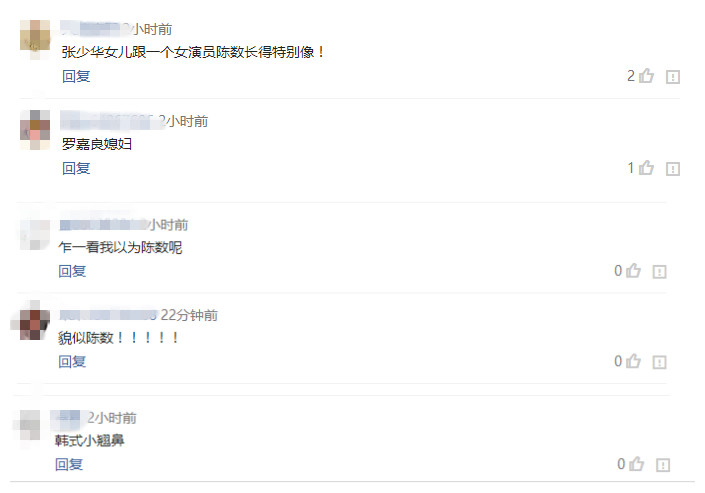Report the 乍一看我以为陈数呢 comment
This screenshot has width=705, height=493.
(660, 272)
